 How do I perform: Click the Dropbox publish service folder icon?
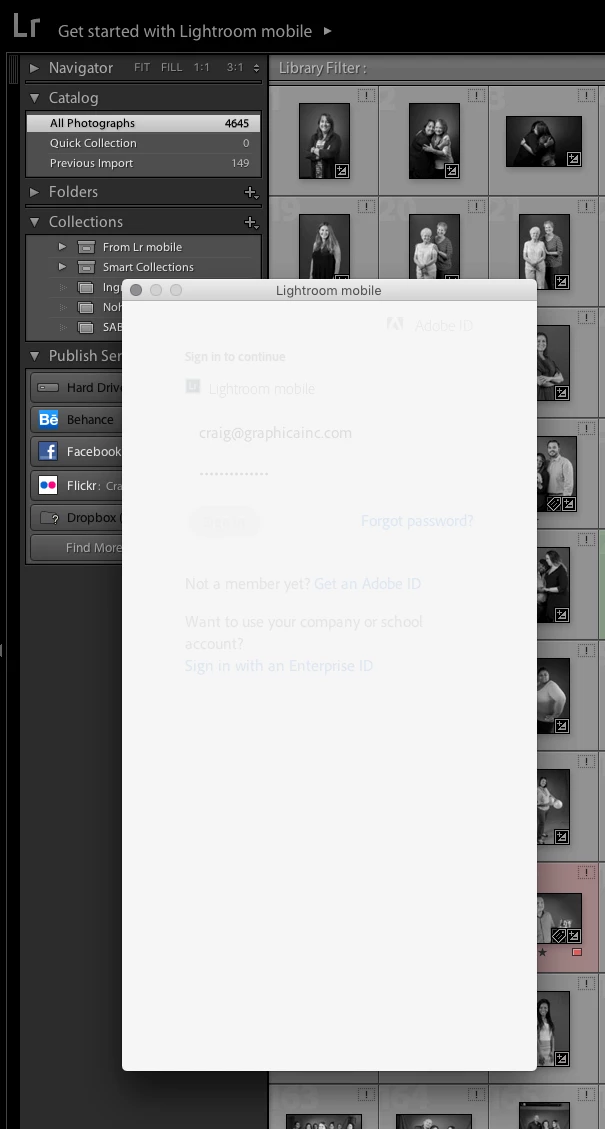coord(49,518)
